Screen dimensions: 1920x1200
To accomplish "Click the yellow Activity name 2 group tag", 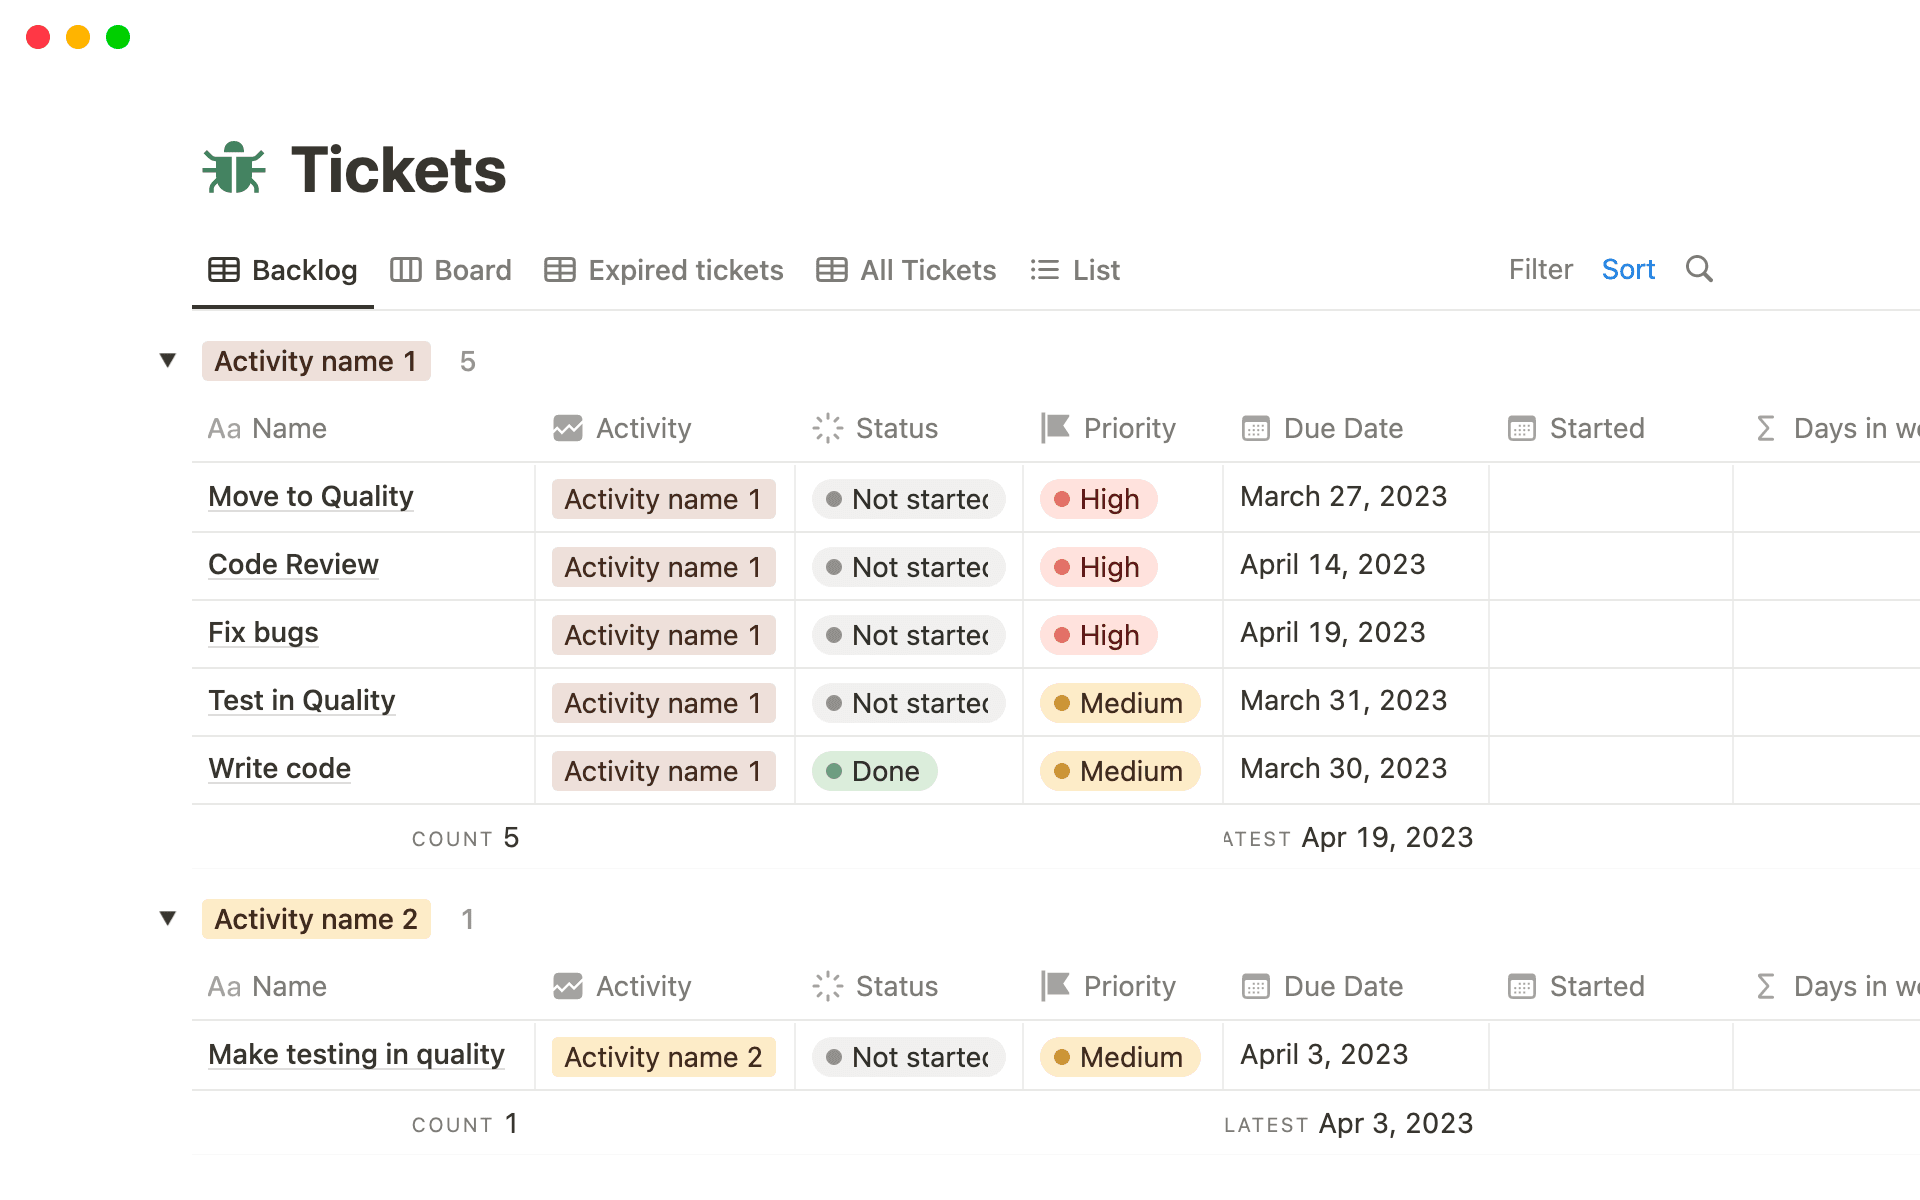I will [316, 919].
